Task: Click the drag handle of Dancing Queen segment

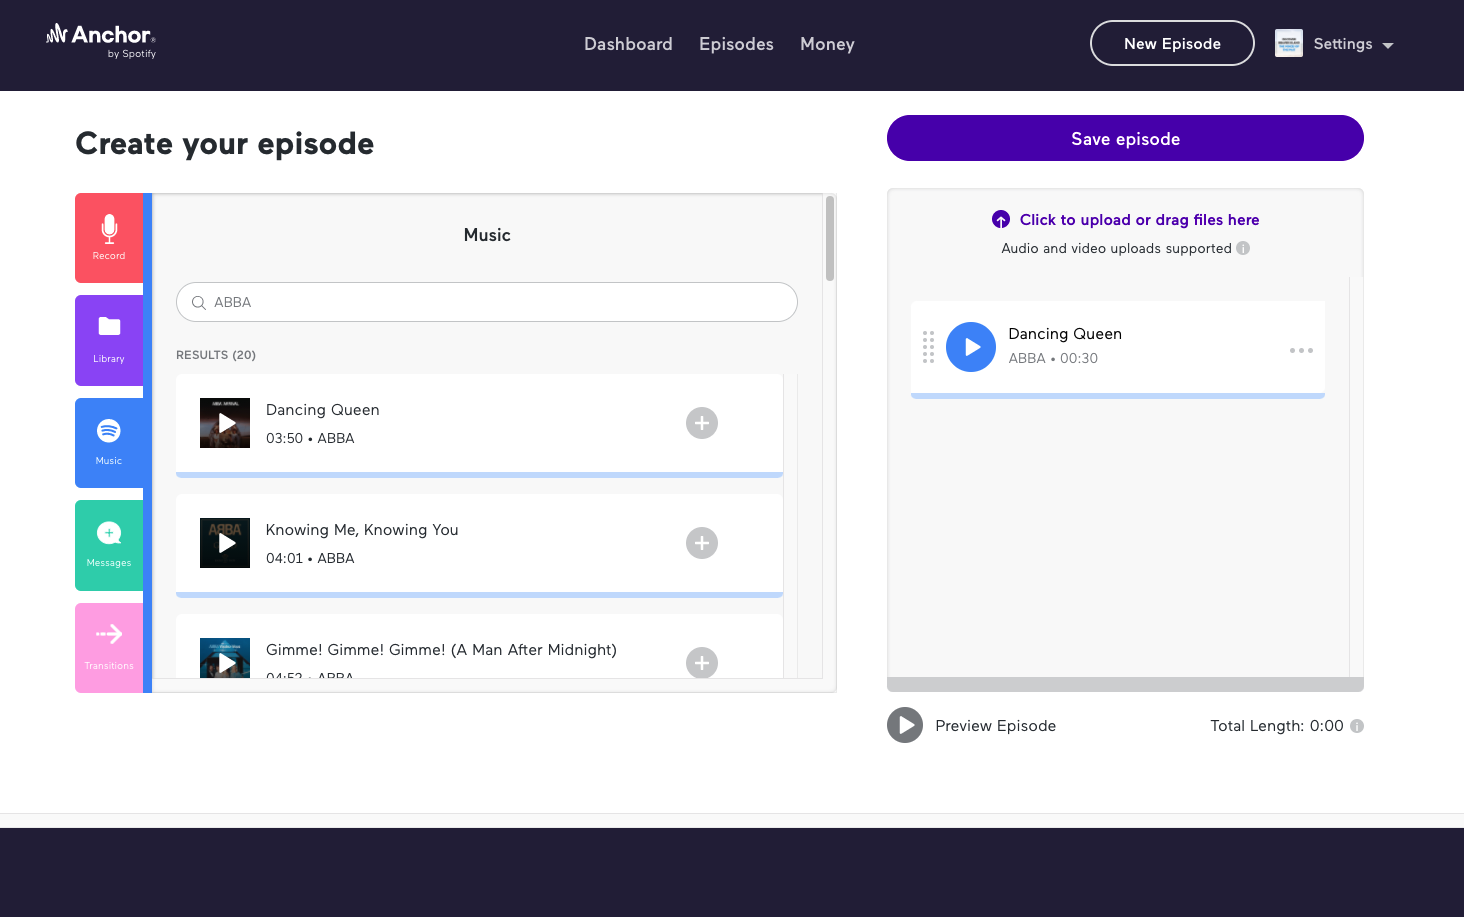Action: pos(928,347)
